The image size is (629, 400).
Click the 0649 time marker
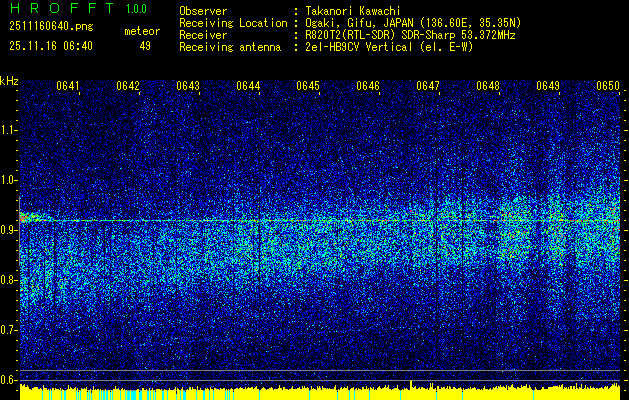tap(548, 86)
